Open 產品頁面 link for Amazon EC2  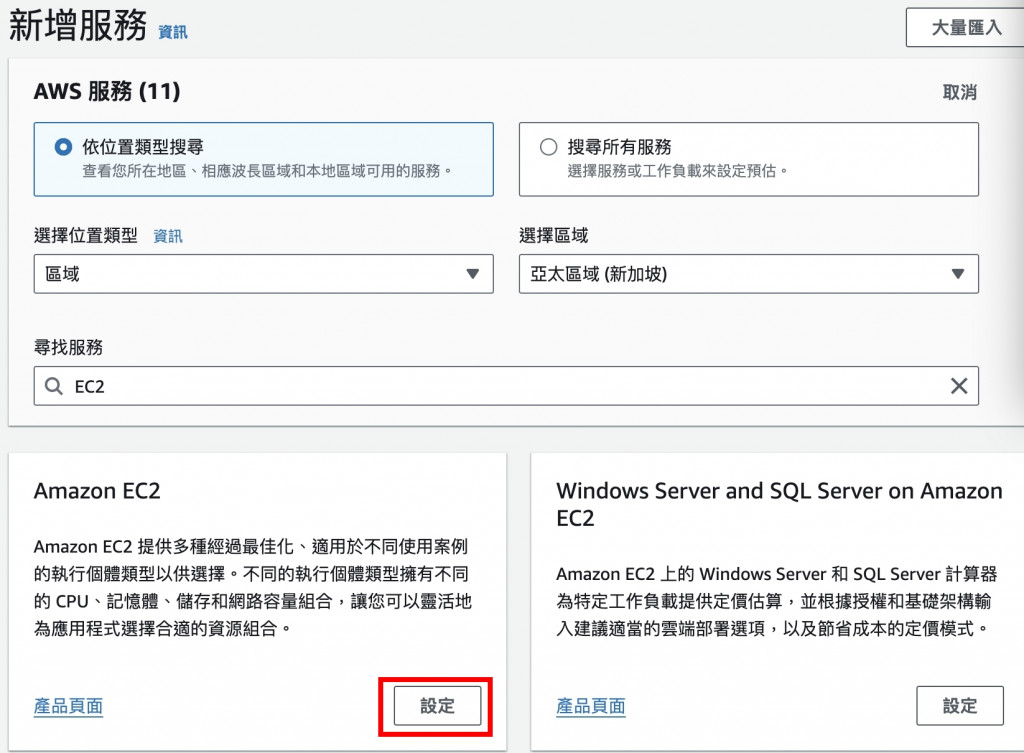pyautogui.click(x=69, y=706)
